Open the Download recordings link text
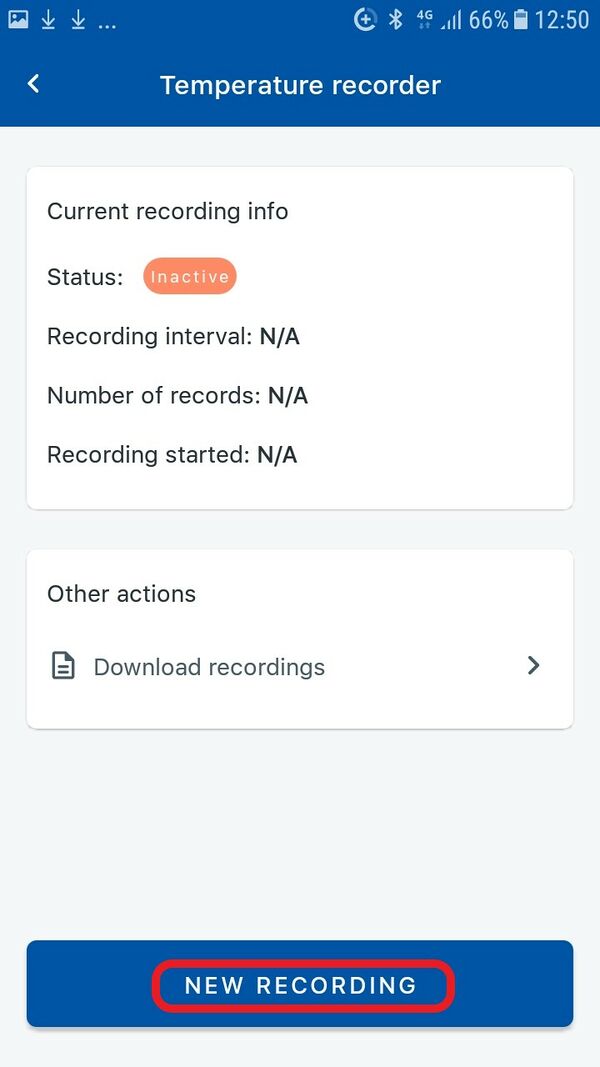 209,667
